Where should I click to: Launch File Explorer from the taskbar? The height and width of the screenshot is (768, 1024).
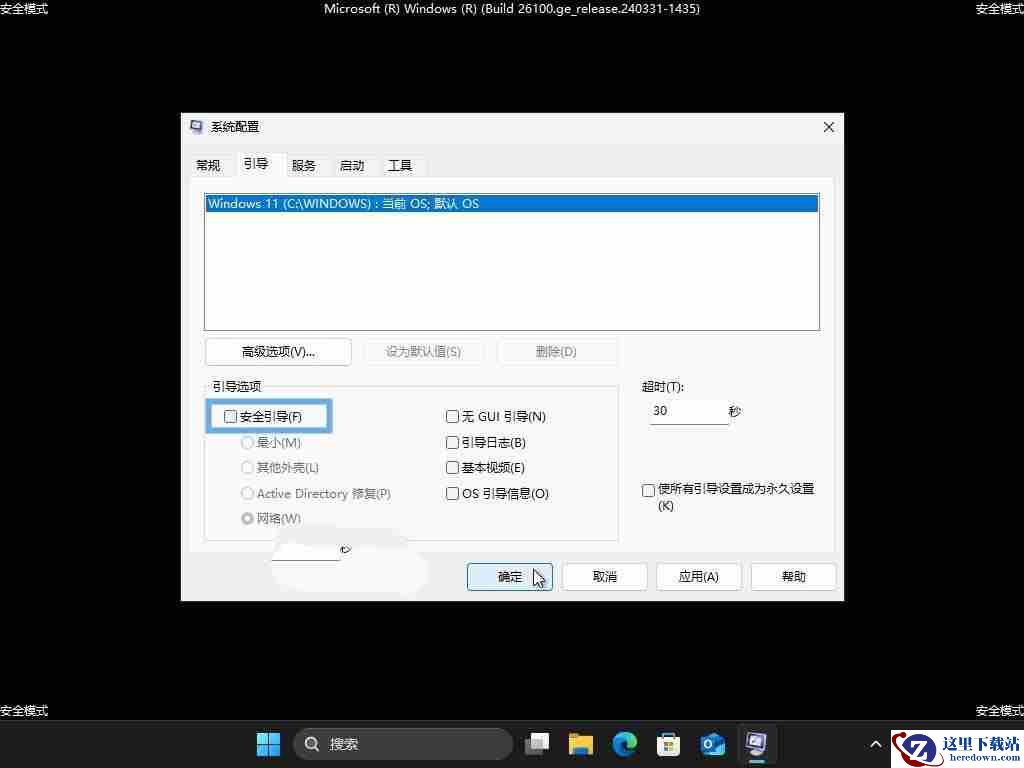pyautogui.click(x=581, y=744)
